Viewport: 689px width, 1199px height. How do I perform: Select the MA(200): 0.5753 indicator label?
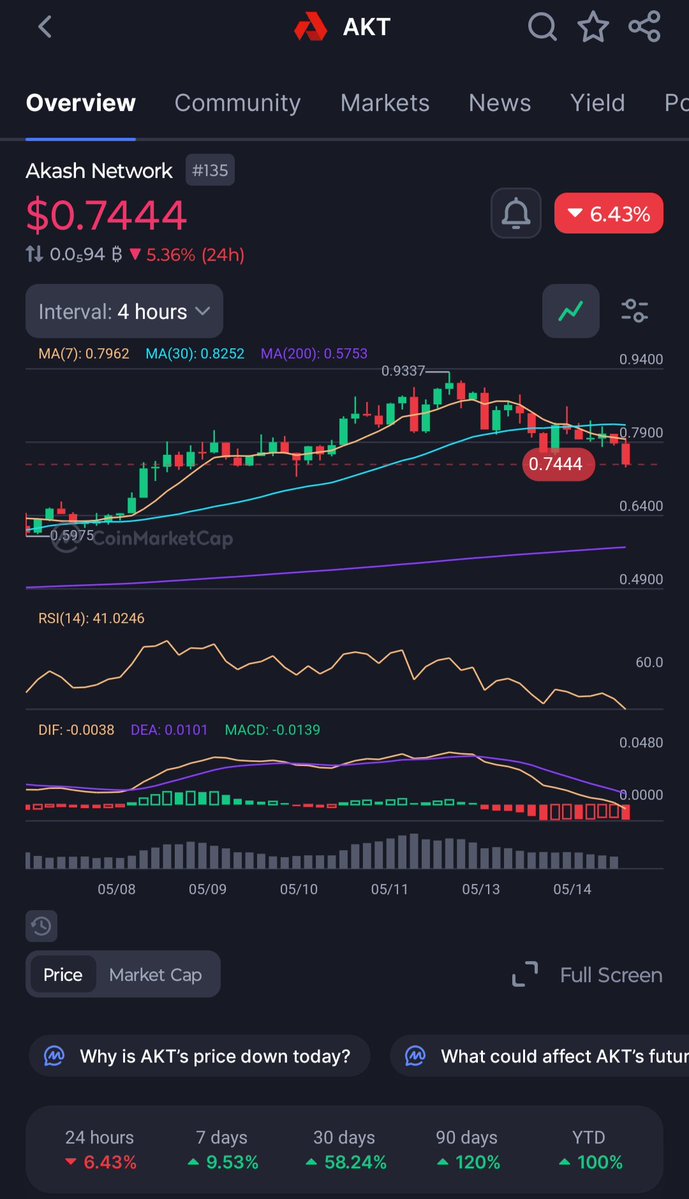pos(314,353)
